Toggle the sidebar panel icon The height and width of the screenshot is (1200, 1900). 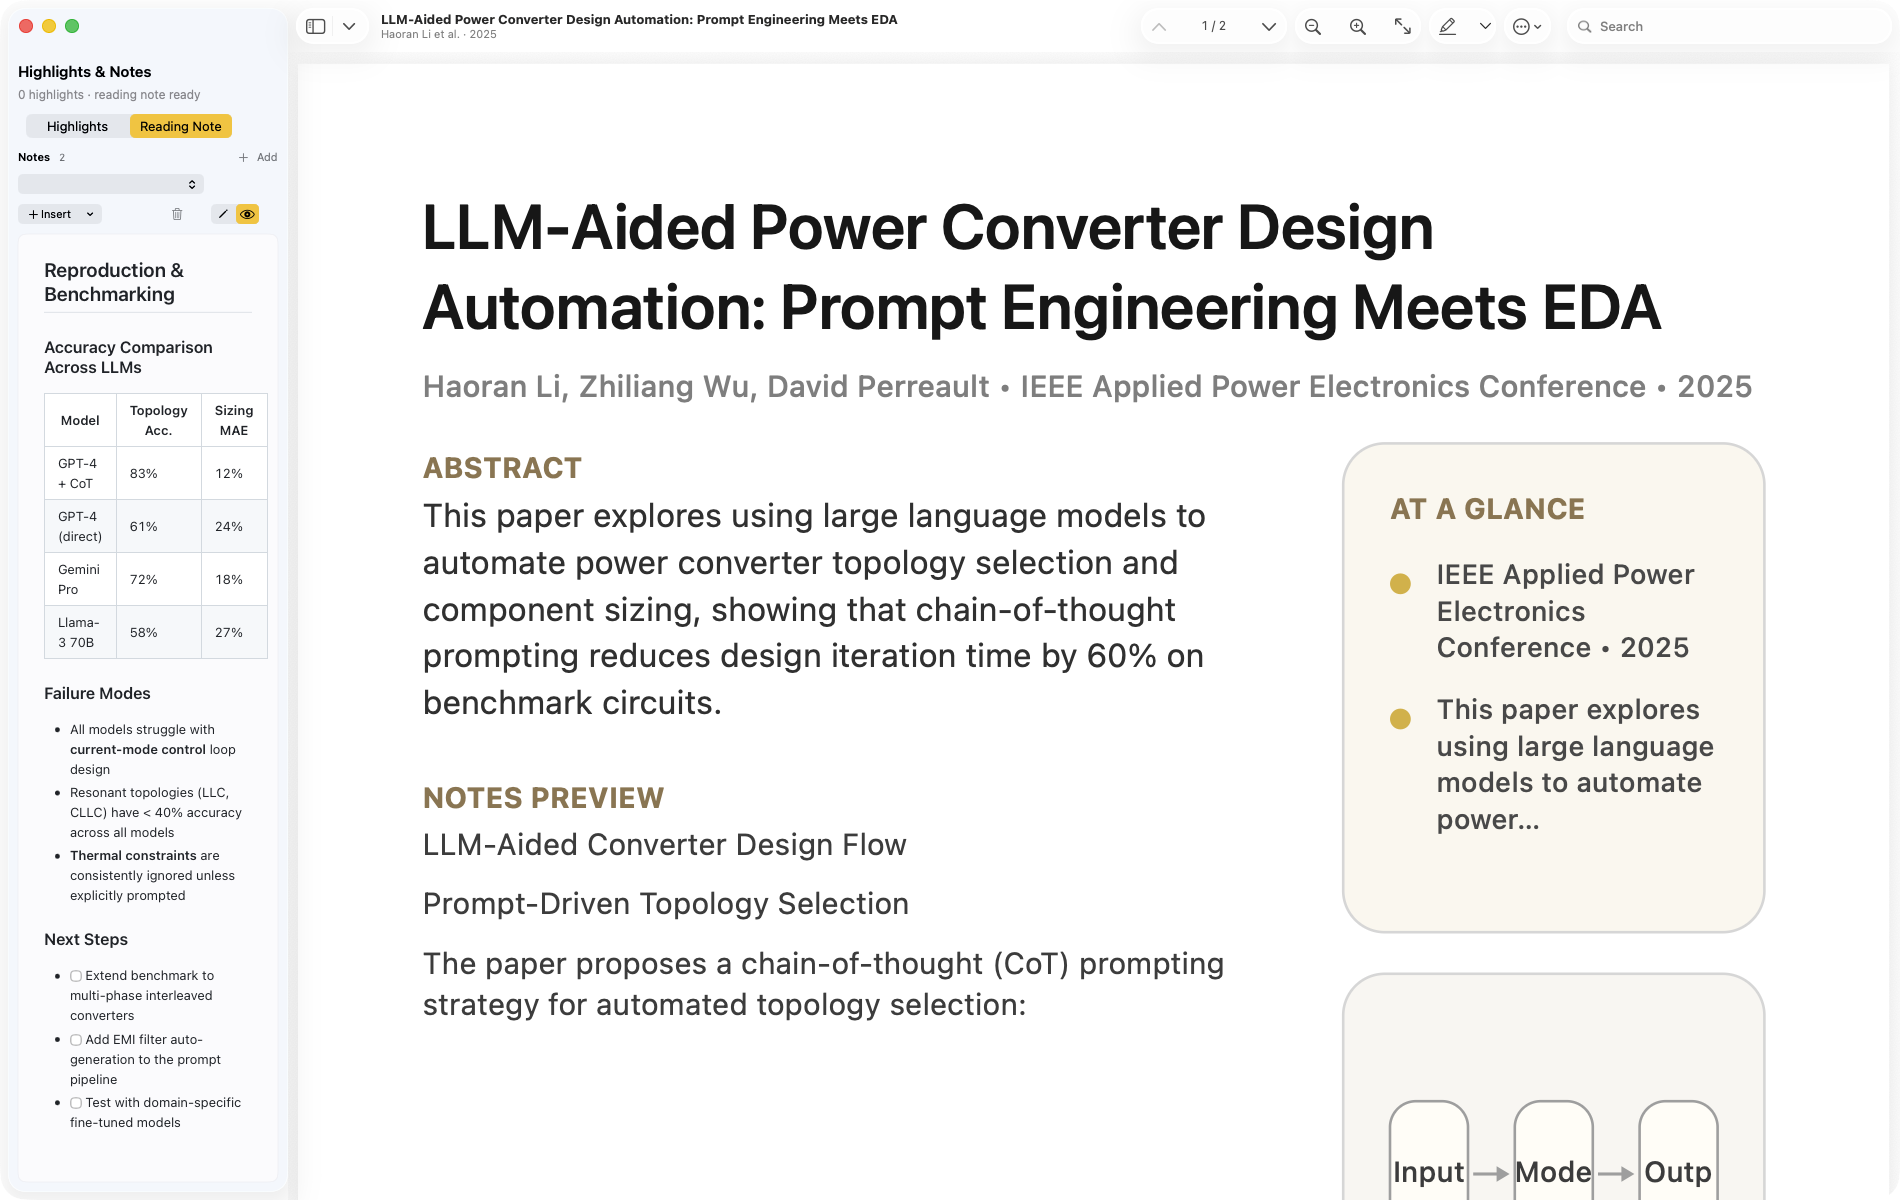[316, 27]
